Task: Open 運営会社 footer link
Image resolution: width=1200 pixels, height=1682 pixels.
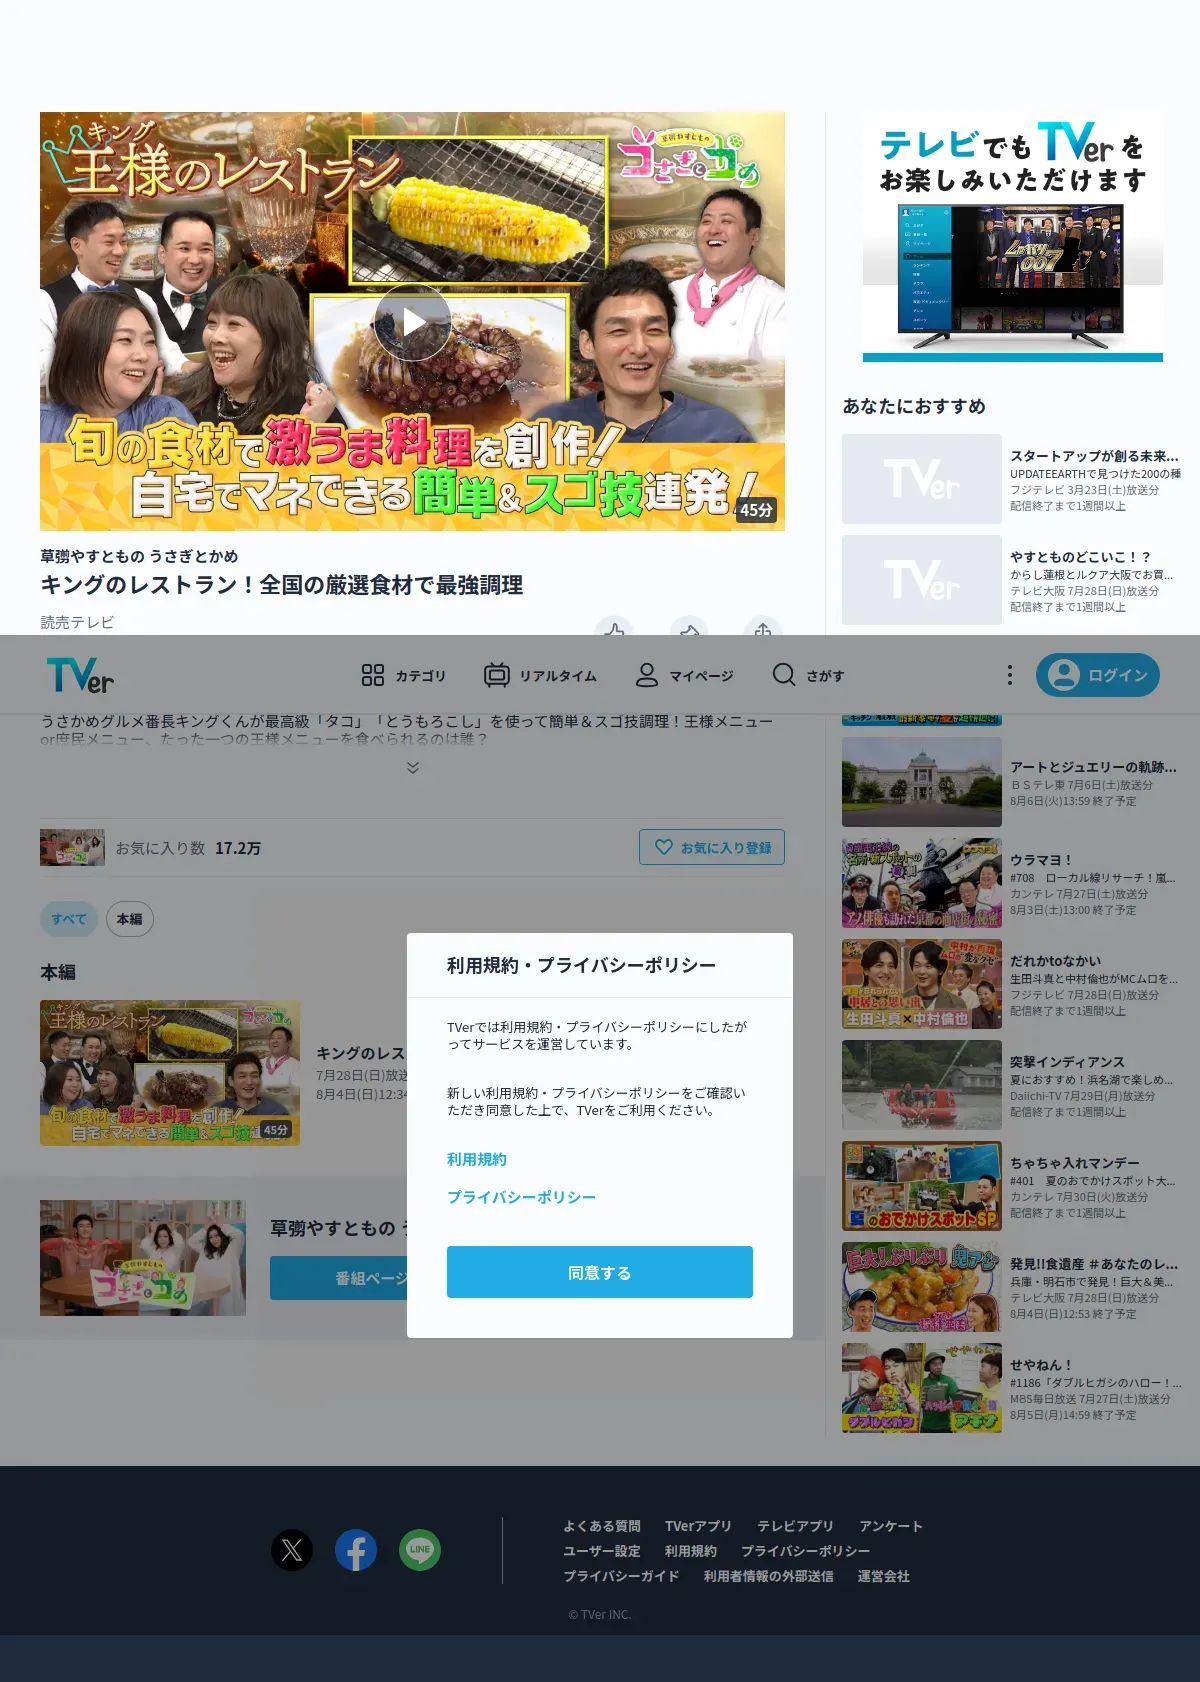Action: [884, 1576]
